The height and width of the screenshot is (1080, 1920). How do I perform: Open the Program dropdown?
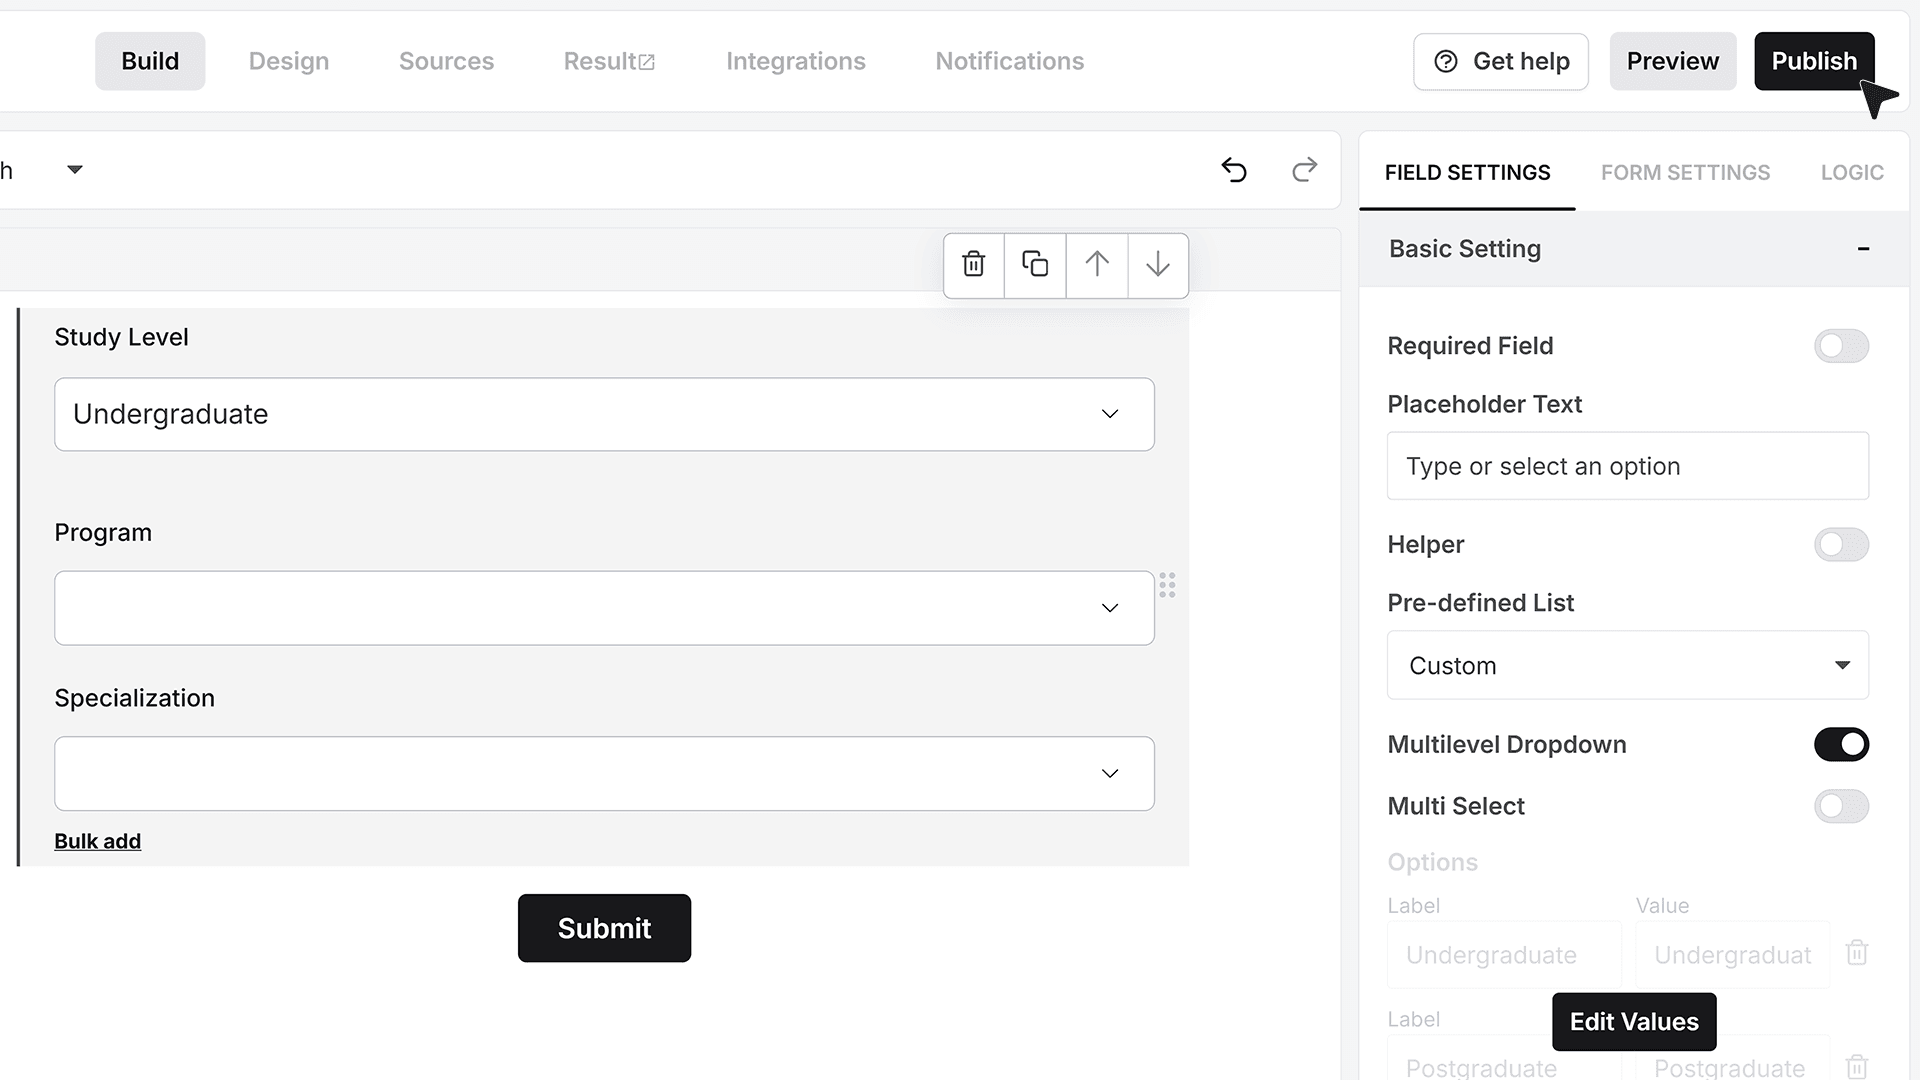[604, 608]
